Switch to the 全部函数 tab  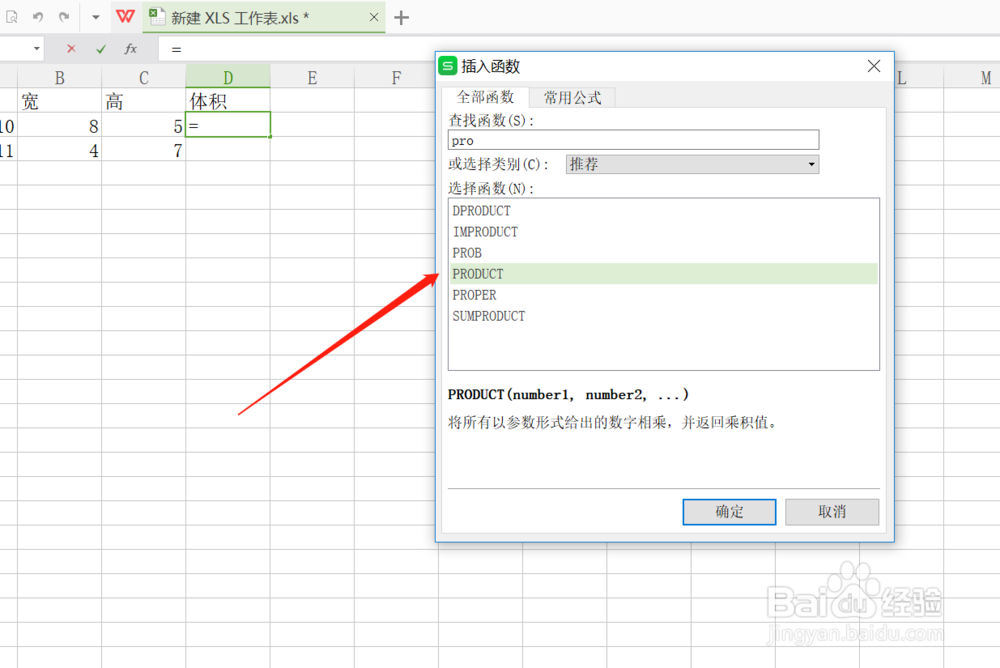point(485,97)
